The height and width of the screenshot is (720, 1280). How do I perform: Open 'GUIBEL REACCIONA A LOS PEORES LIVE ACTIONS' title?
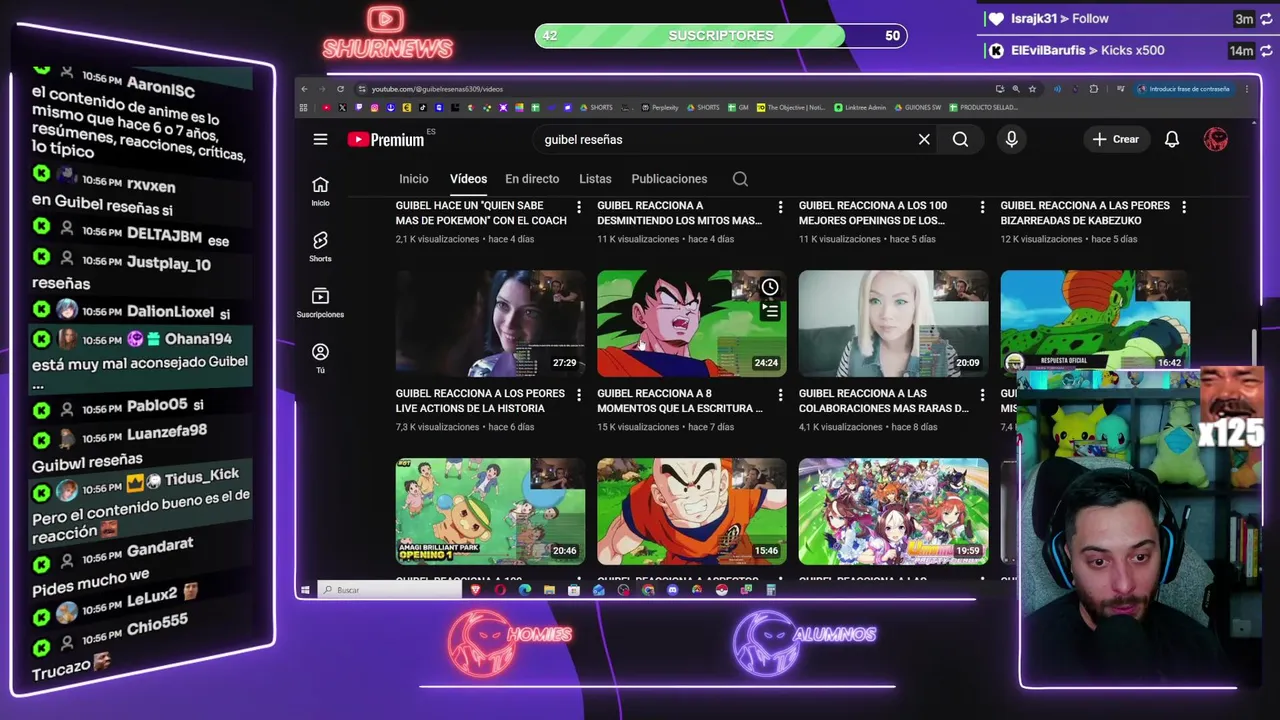(x=481, y=401)
